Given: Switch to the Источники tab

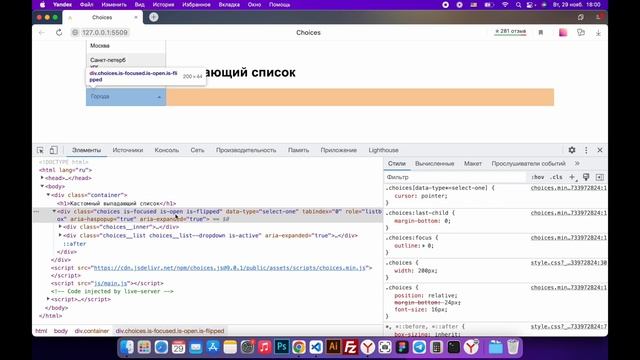Looking at the screenshot, I should [x=128, y=150].
